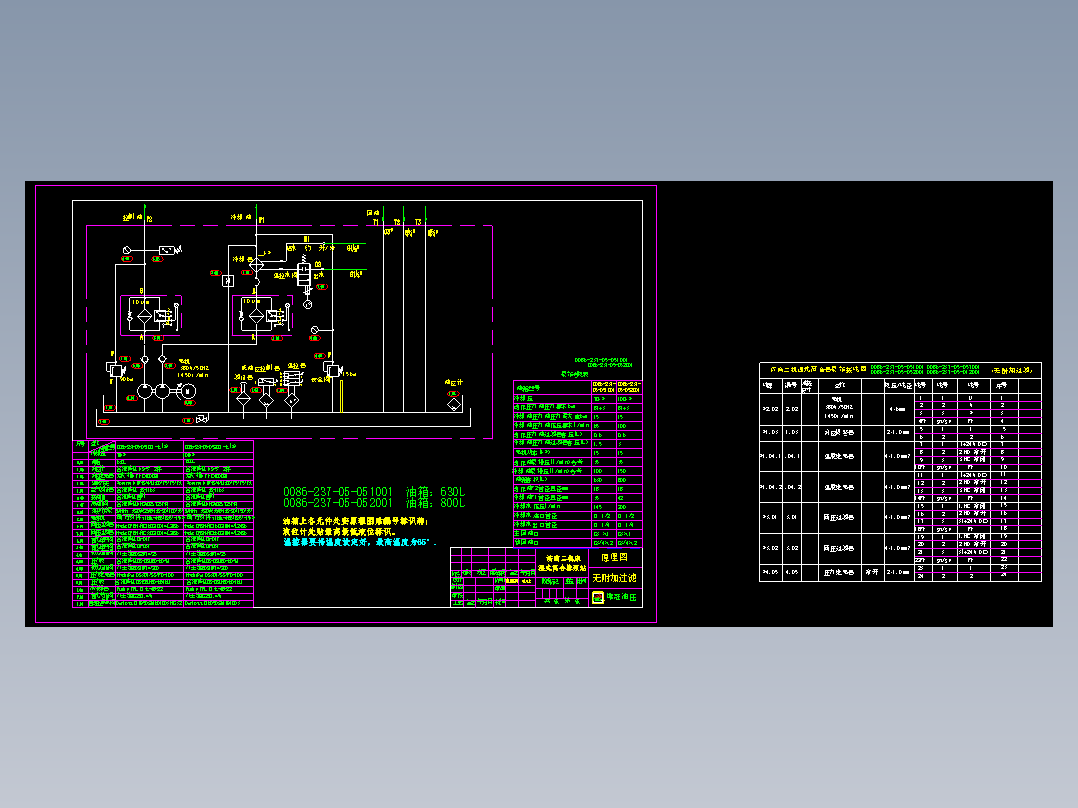Viewport: 1078px width, 808px height.
Task: Select the round gauge below the solenoid valve
Action: tap(307, 304)
